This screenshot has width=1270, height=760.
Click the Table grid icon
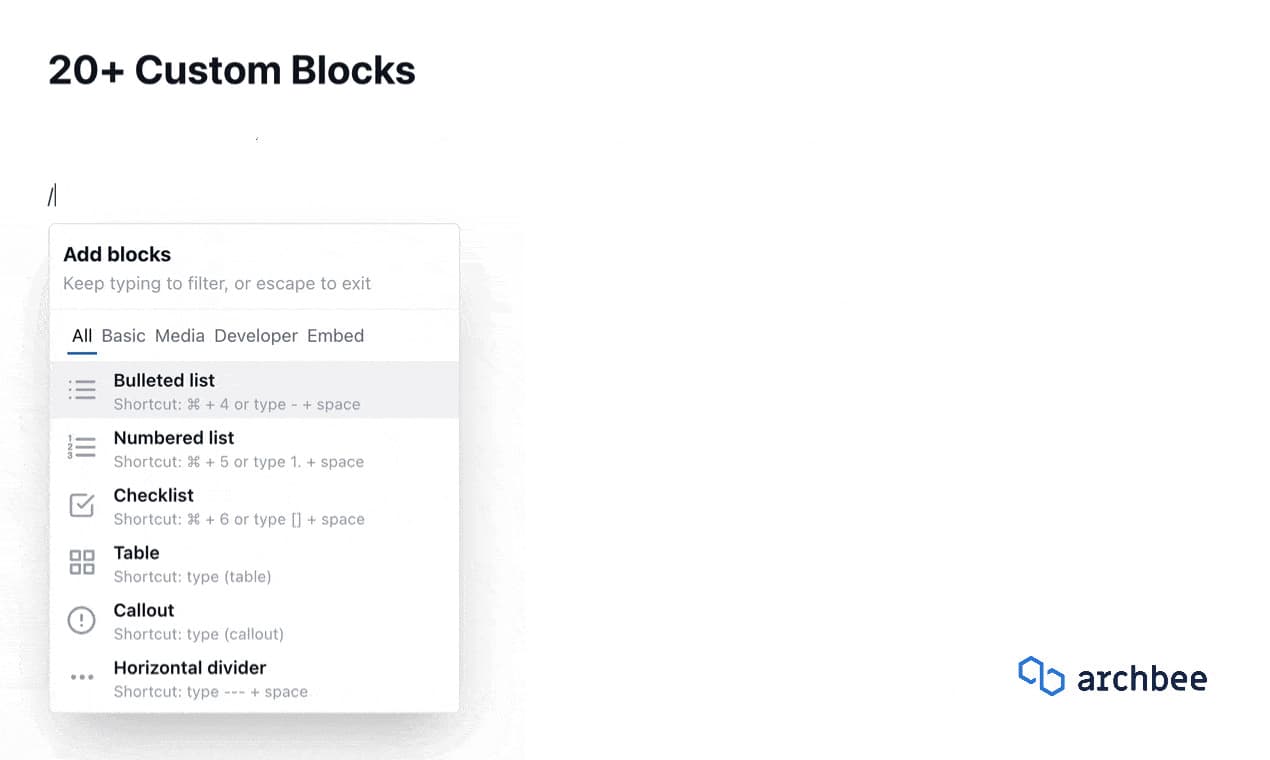[81, 562]
